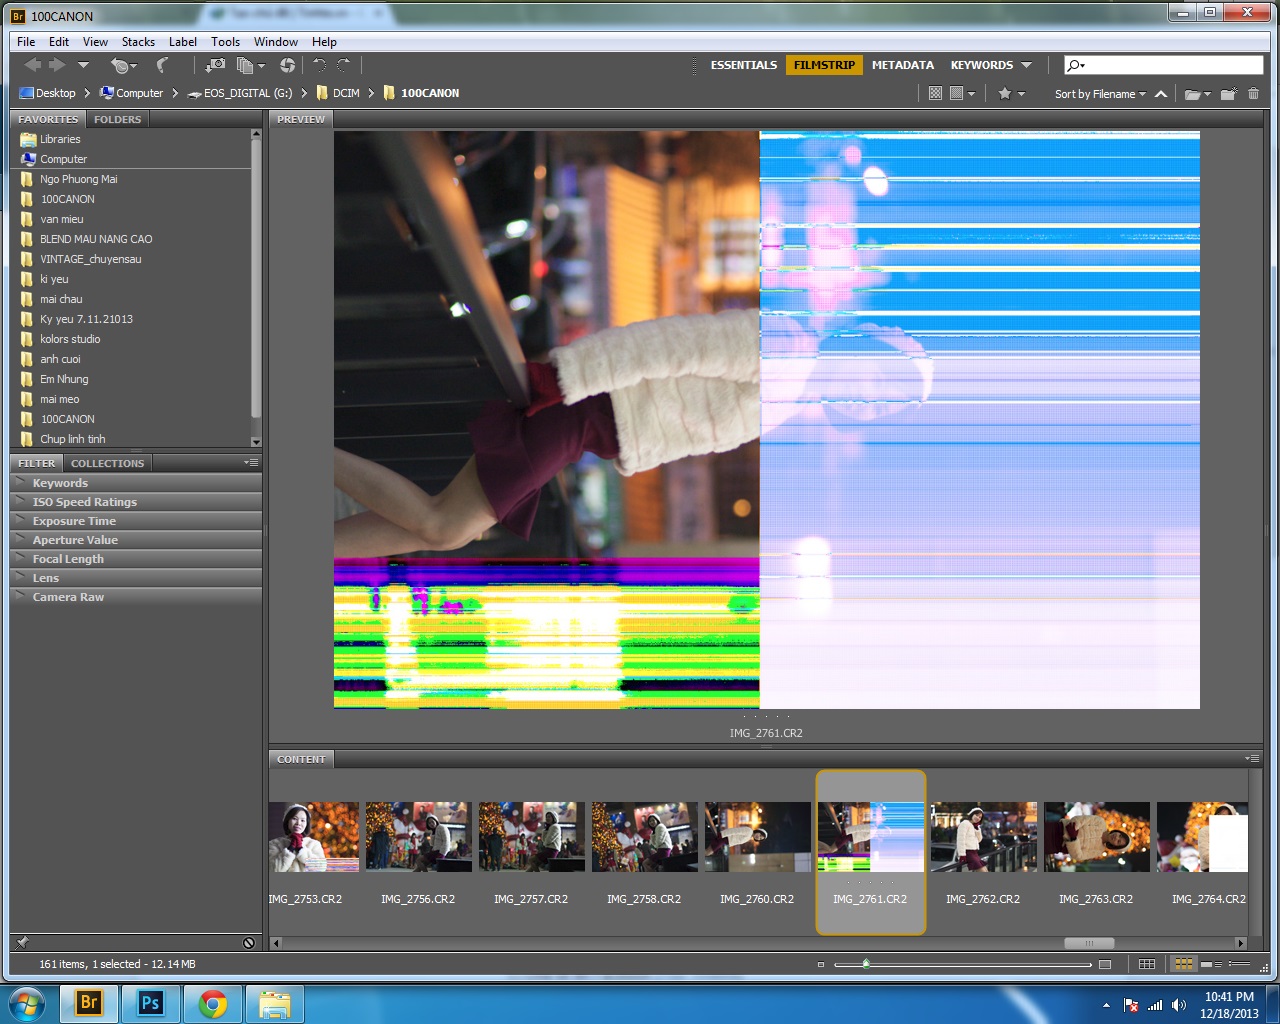Rotate image 90° clockwise

click(x=343, y=65)
